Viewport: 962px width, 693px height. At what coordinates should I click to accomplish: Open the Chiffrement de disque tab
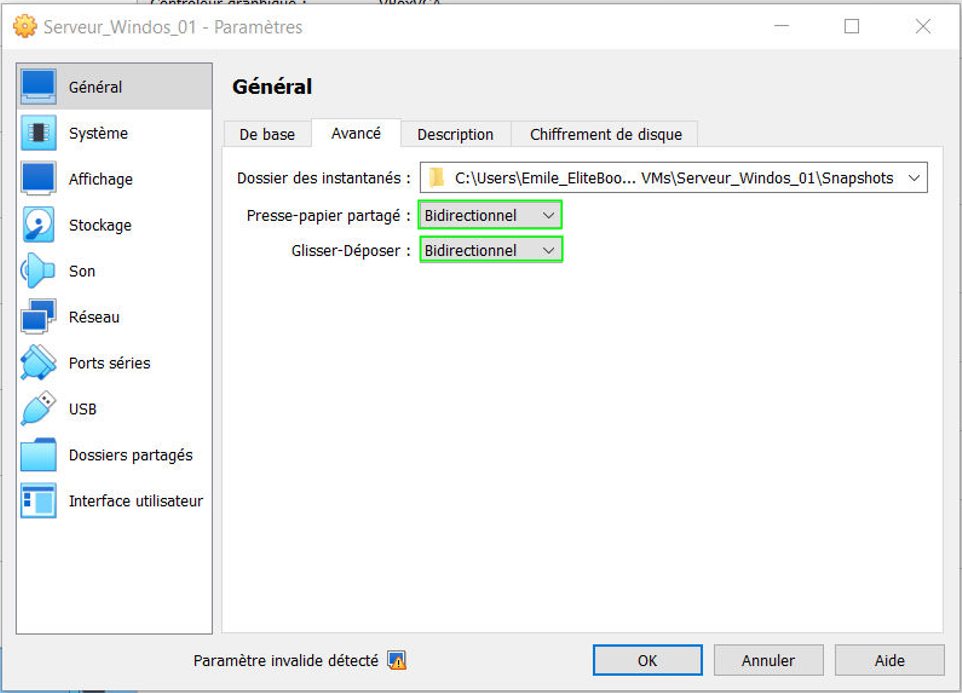605,134
